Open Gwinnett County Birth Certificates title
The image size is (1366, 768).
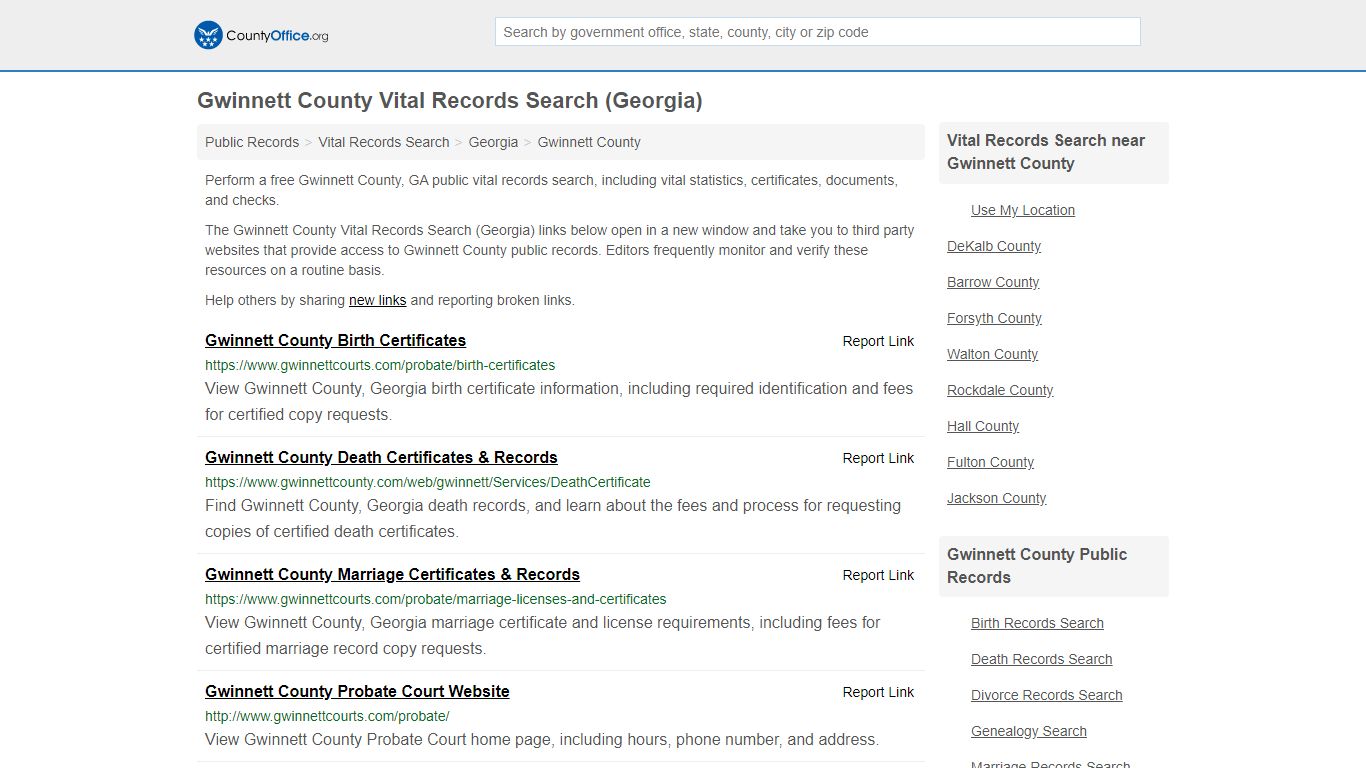coord(335,340)
